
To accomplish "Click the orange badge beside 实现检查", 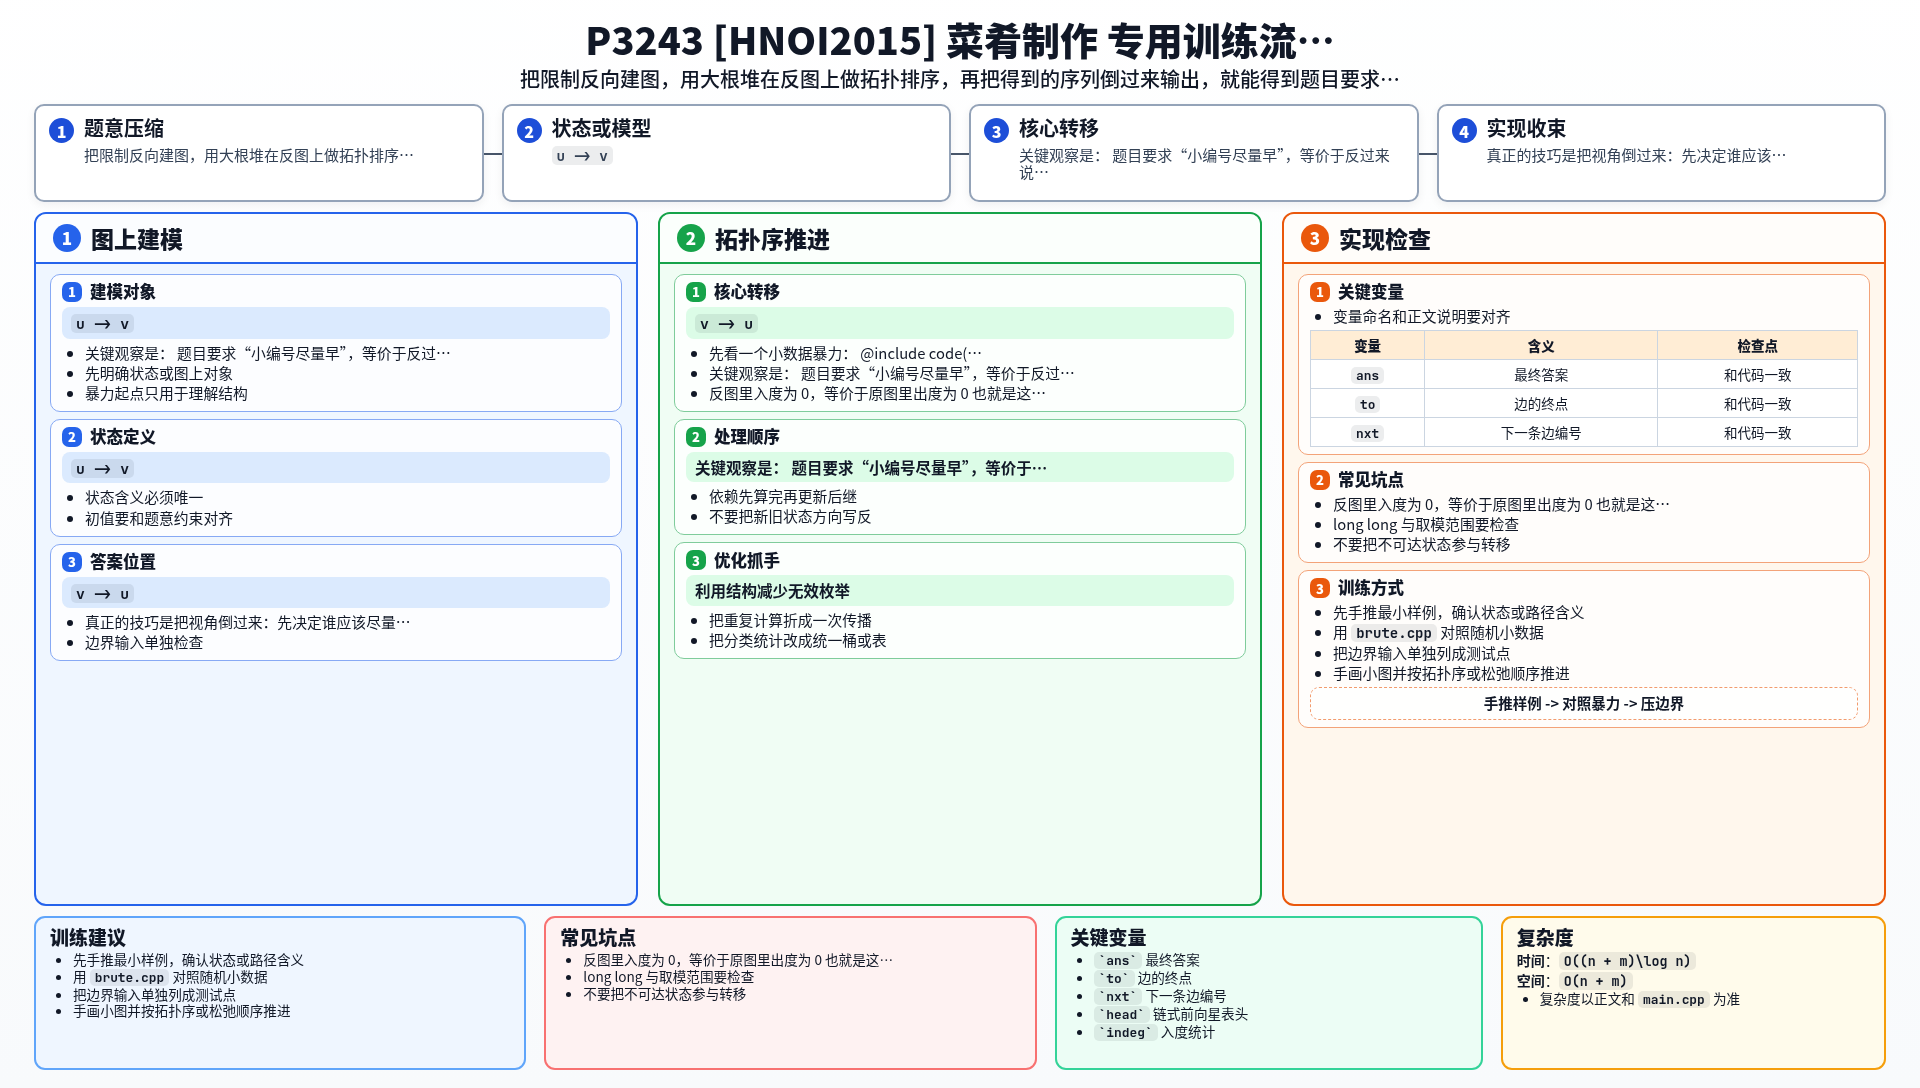I will point(1314,238).
